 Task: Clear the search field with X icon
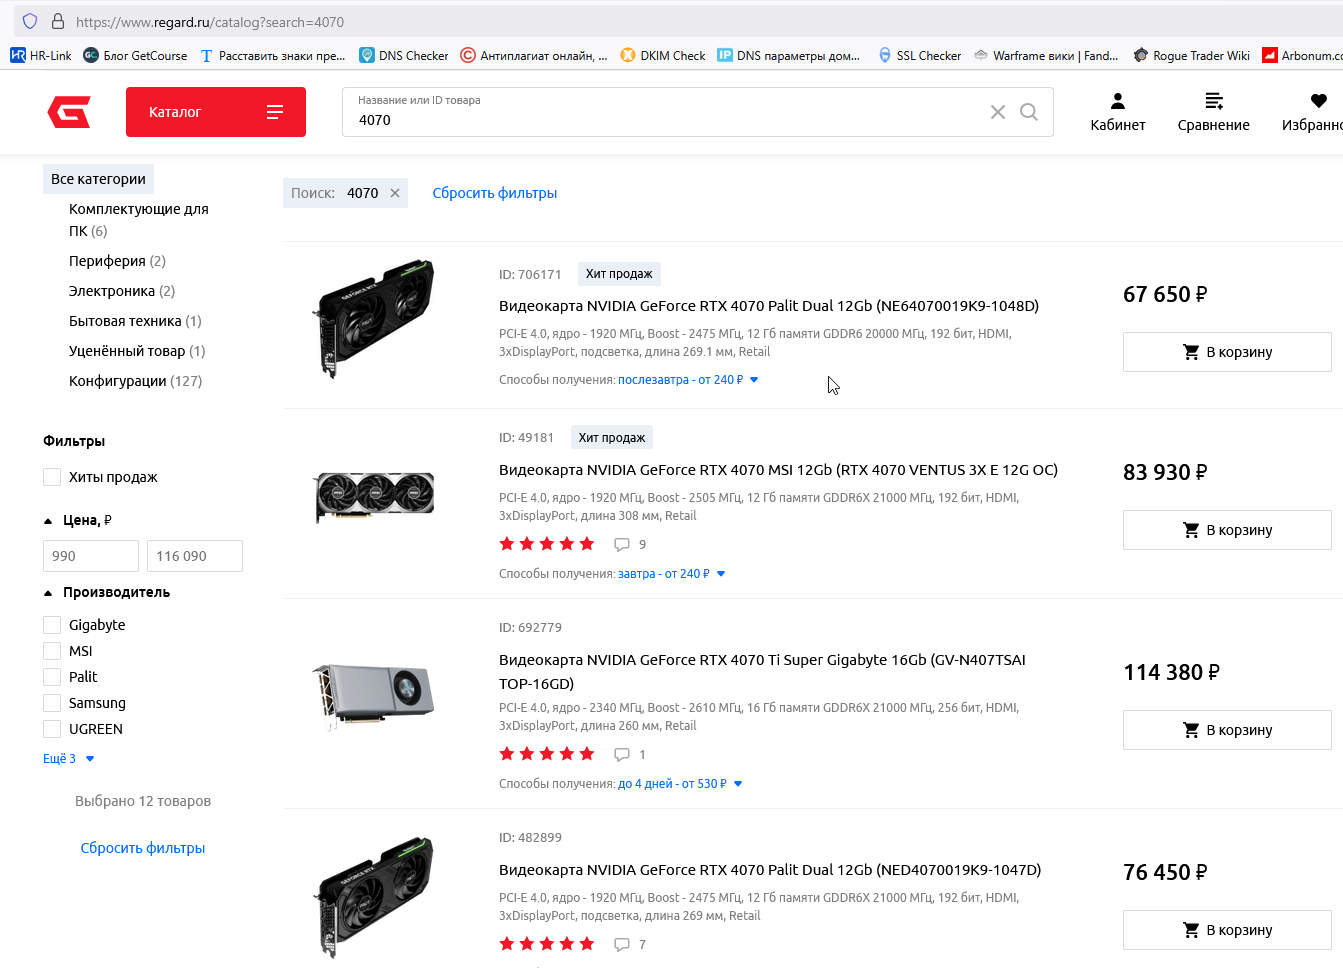(x=997, y=112)
